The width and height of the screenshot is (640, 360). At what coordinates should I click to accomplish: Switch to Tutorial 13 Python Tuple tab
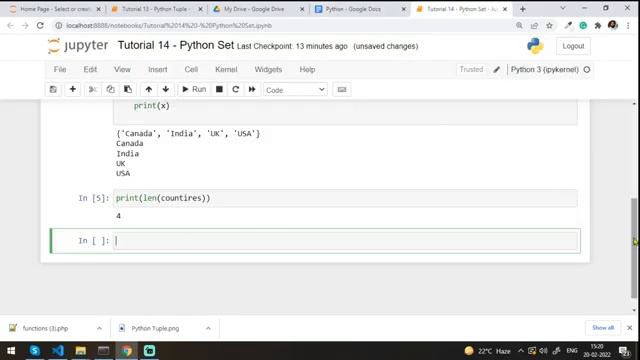point(156,9)
